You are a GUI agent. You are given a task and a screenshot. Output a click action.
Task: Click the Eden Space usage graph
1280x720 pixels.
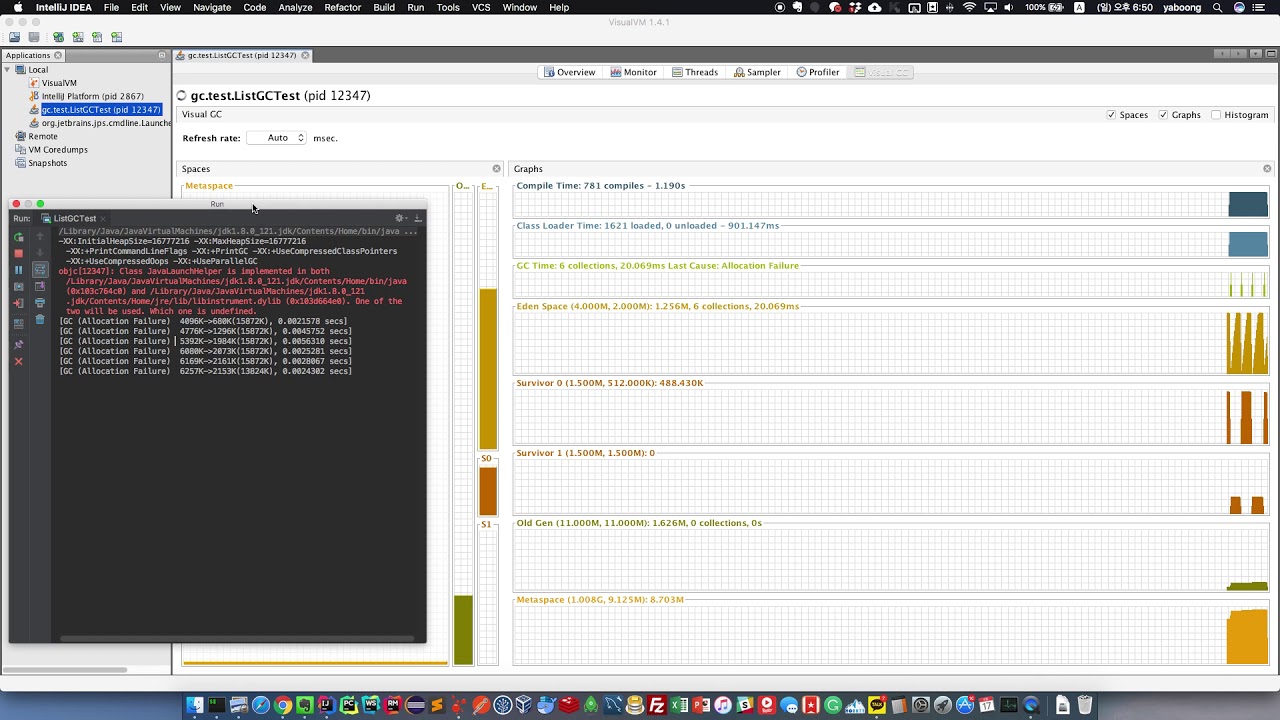(x=890, y=344)
